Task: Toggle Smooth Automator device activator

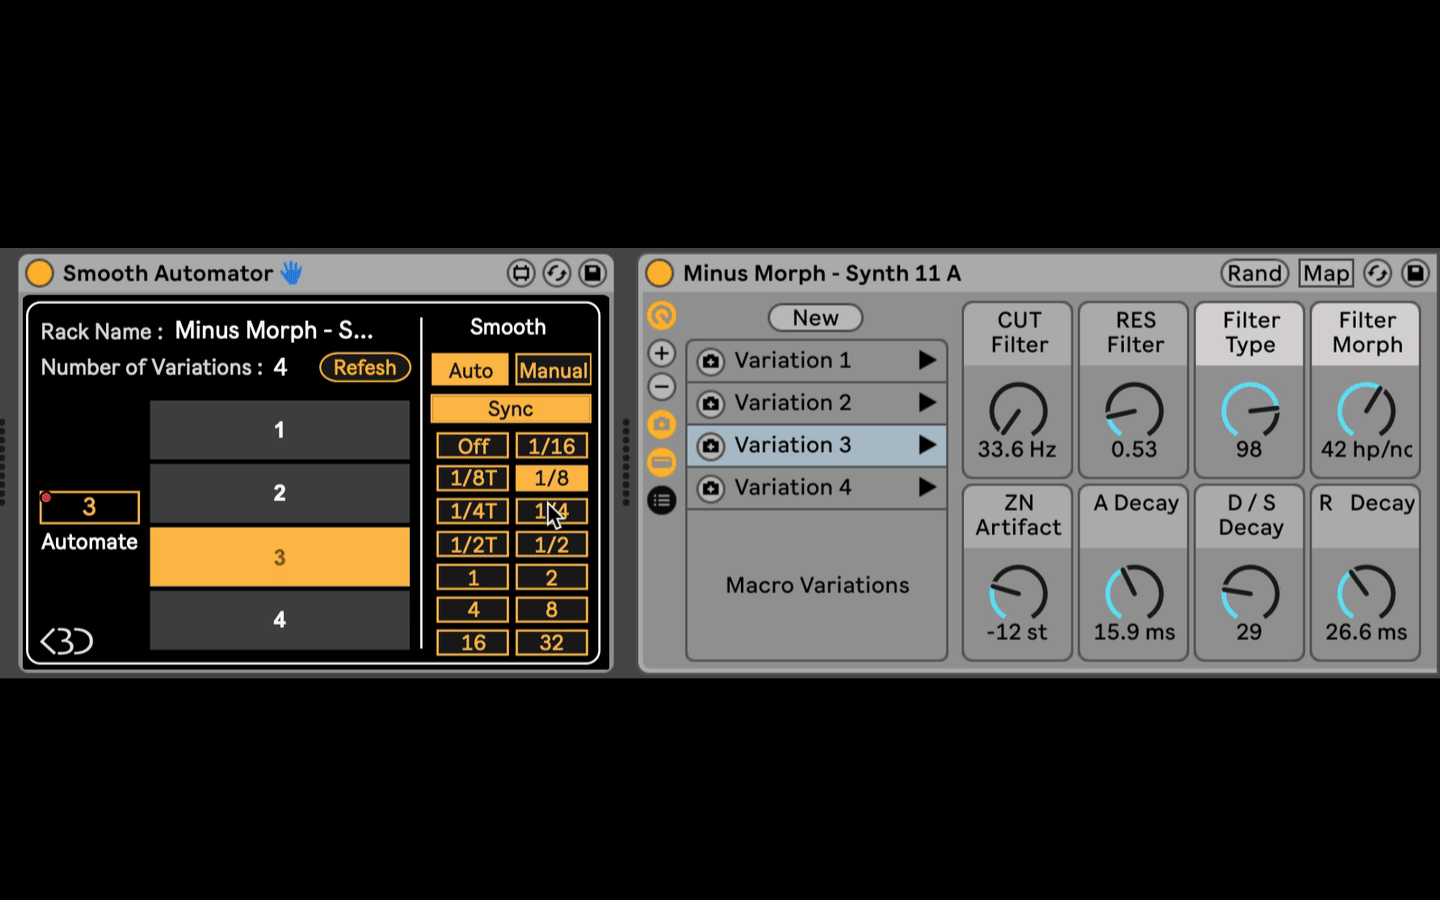Action: (x=39, y=273)
